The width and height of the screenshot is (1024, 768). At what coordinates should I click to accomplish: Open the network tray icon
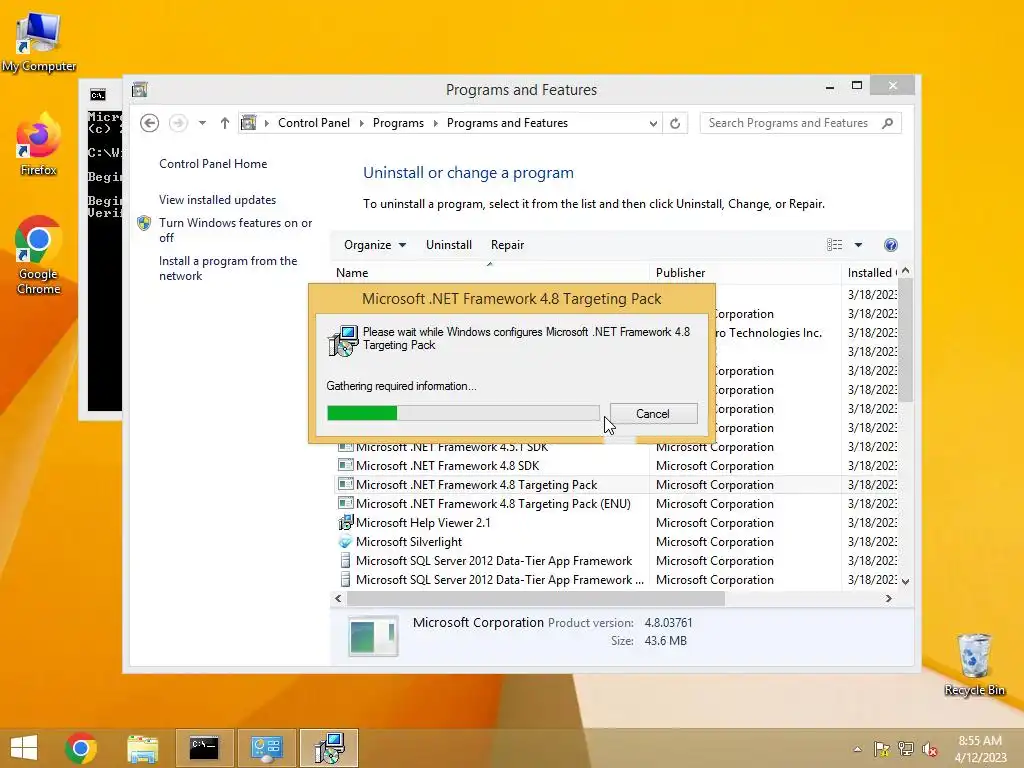(x=906, y=749)
